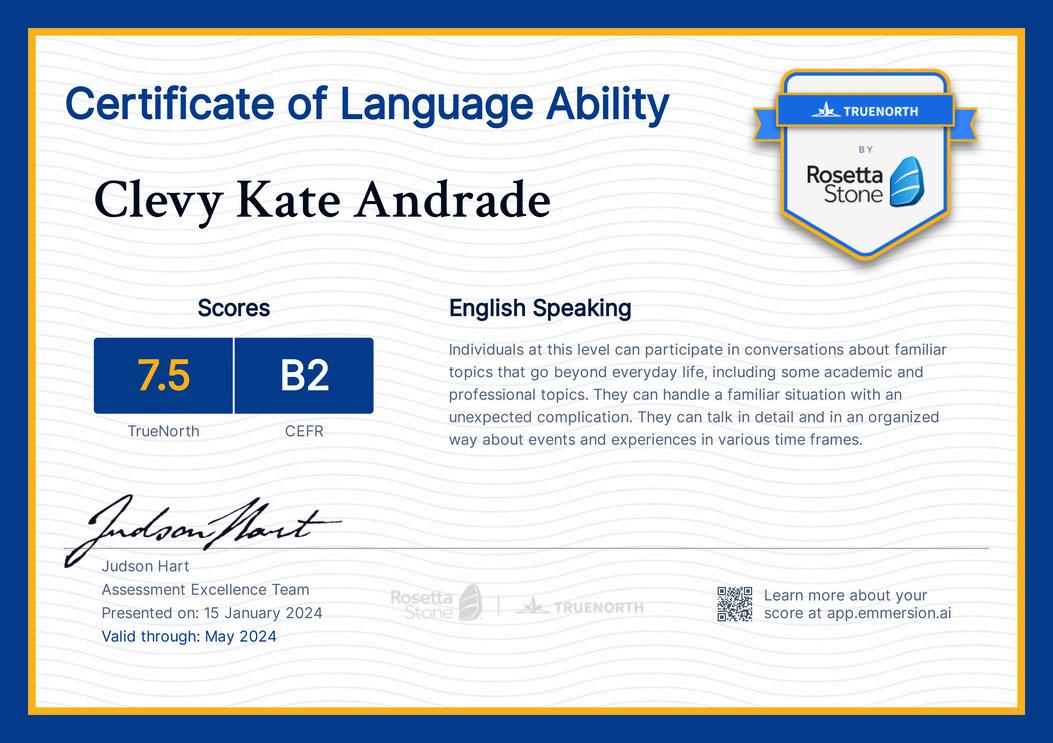Click the paragraph beginning 'Individuals at this level'

(x=698, y=394)
